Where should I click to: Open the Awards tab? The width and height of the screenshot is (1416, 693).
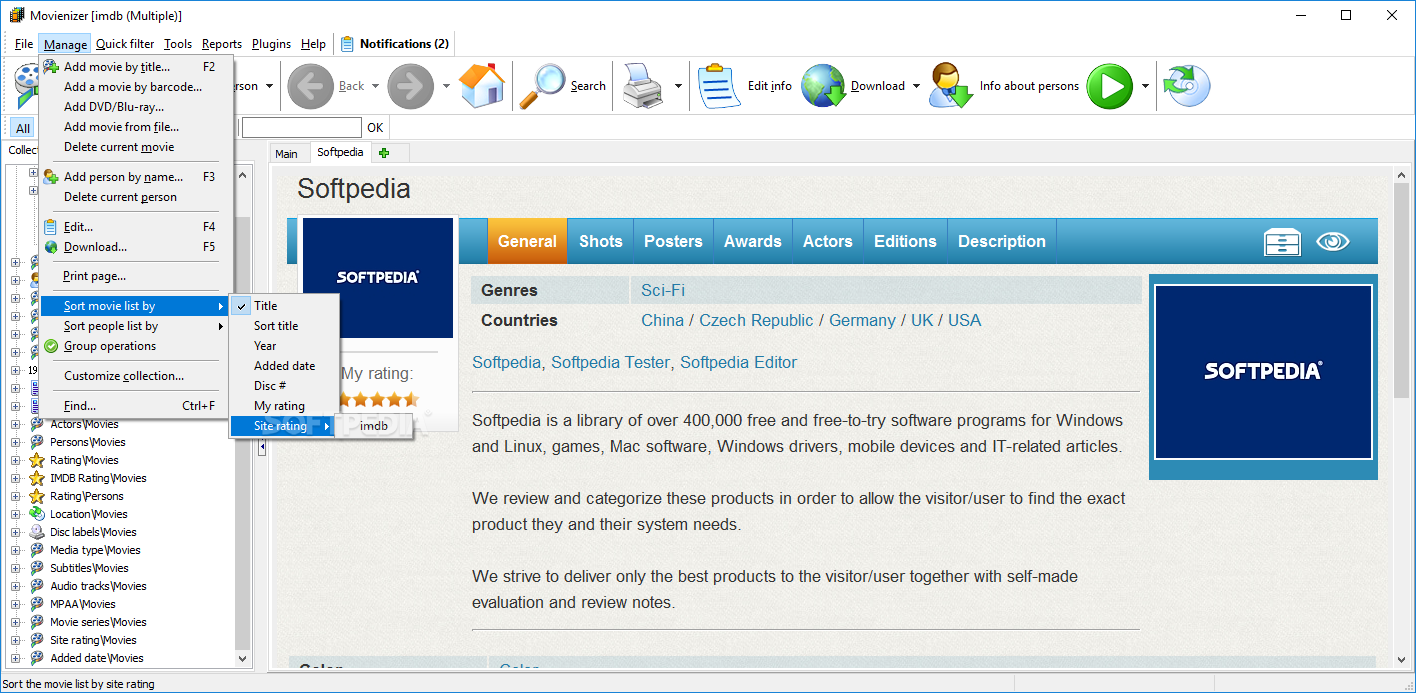[x=753, y=241]
